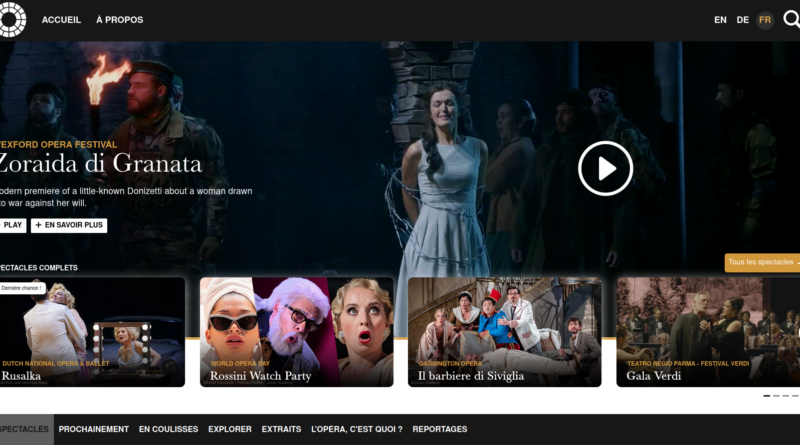The image size is (800, 445).
Task: Play the Zoraida di Granata video
Action: click(x=606, y=168)
